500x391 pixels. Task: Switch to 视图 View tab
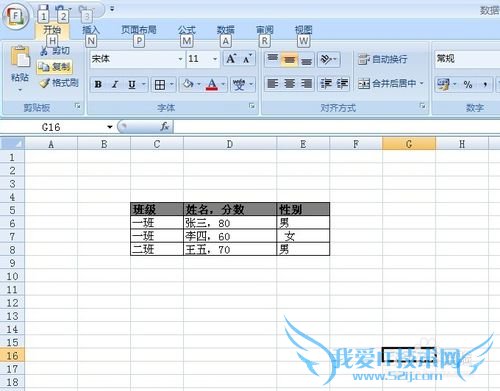[303, 30]
